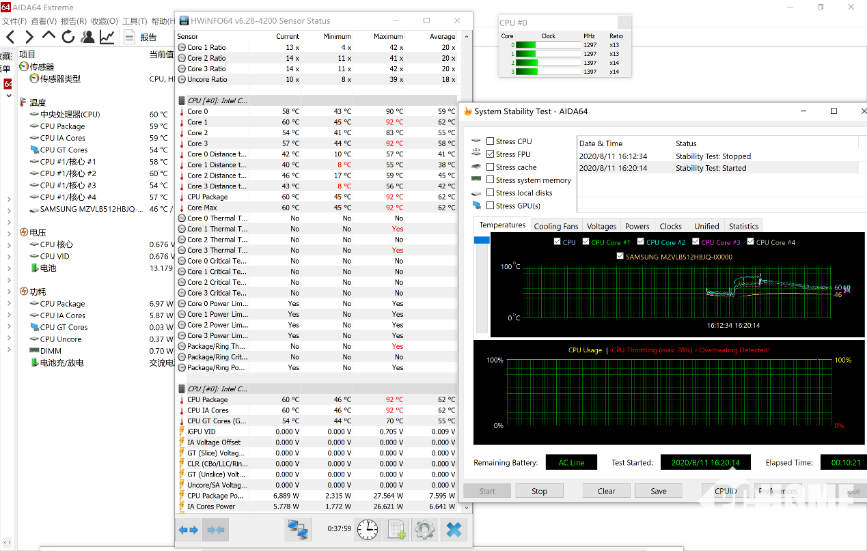Select the Stability Test: Started log row

(718, 168)
